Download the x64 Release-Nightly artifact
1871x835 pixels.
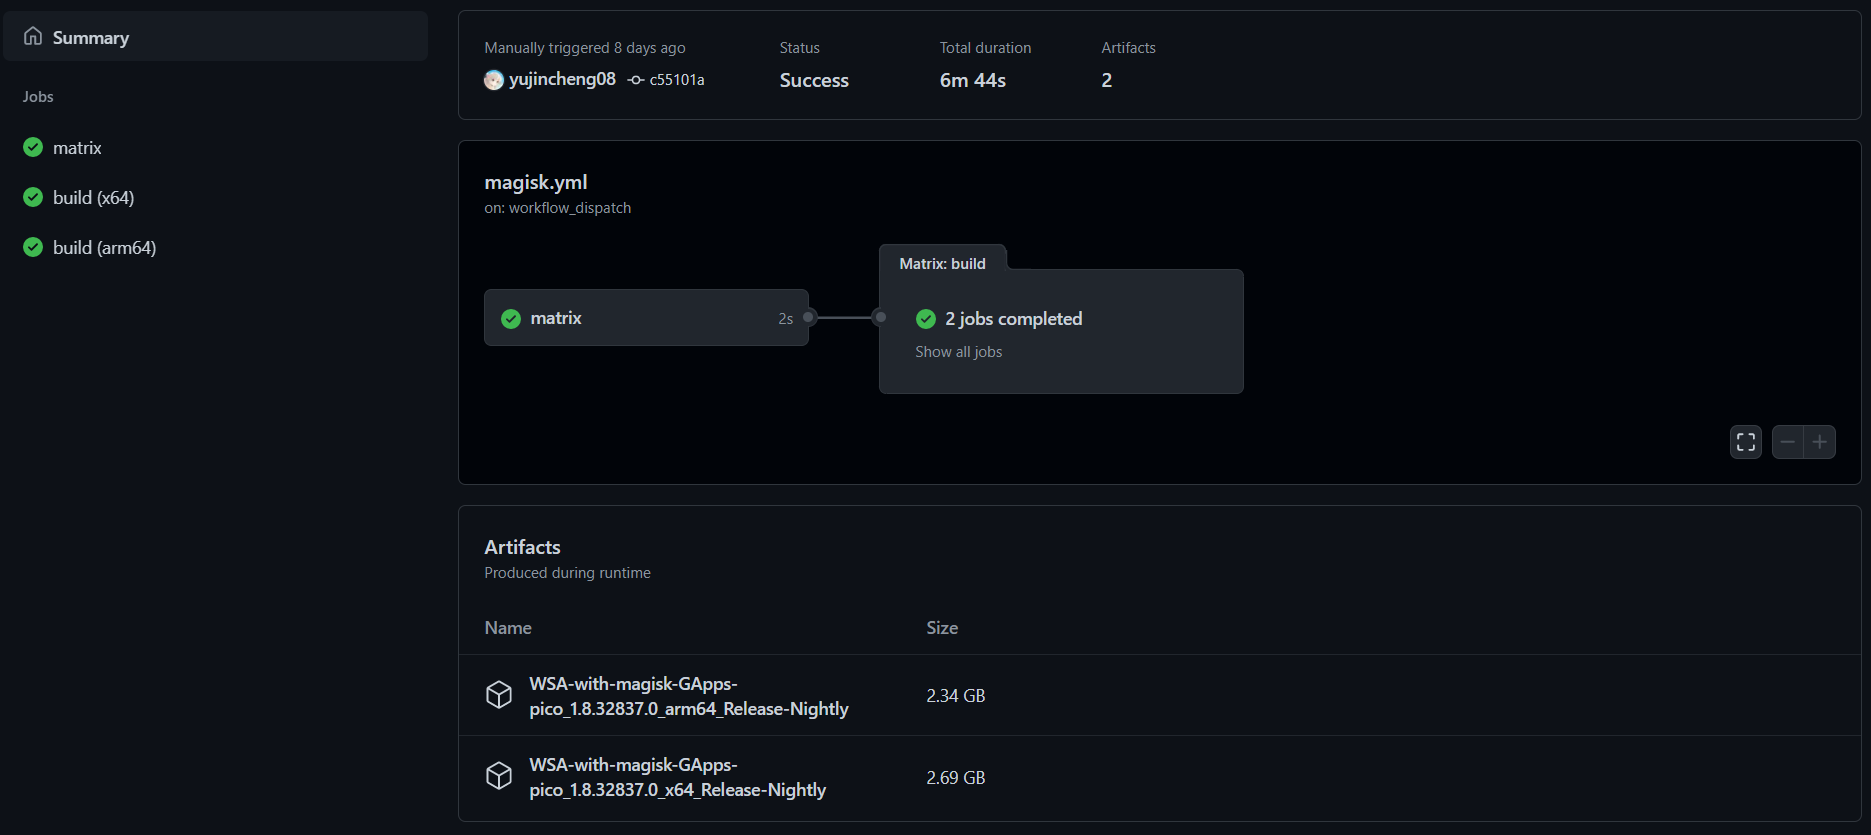point(678,777)
